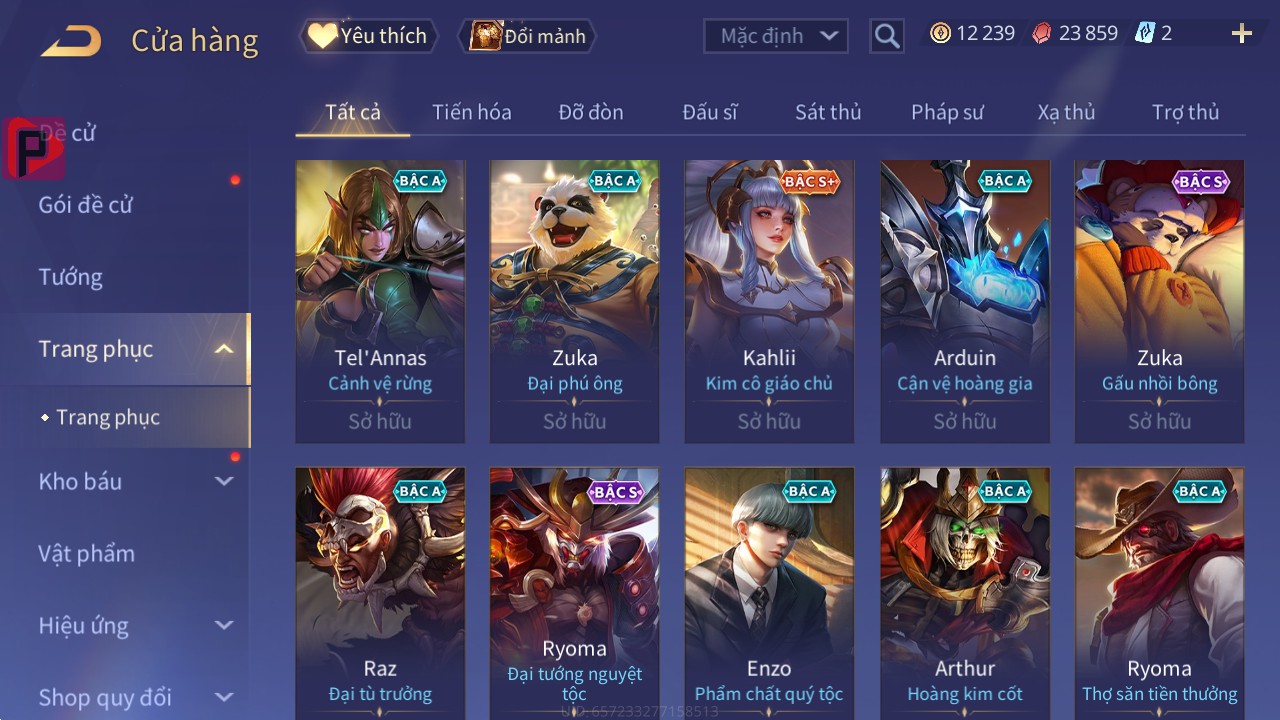
Task: Open Đổi mảnh fragment exchange
Action: (x=527, y=36)
